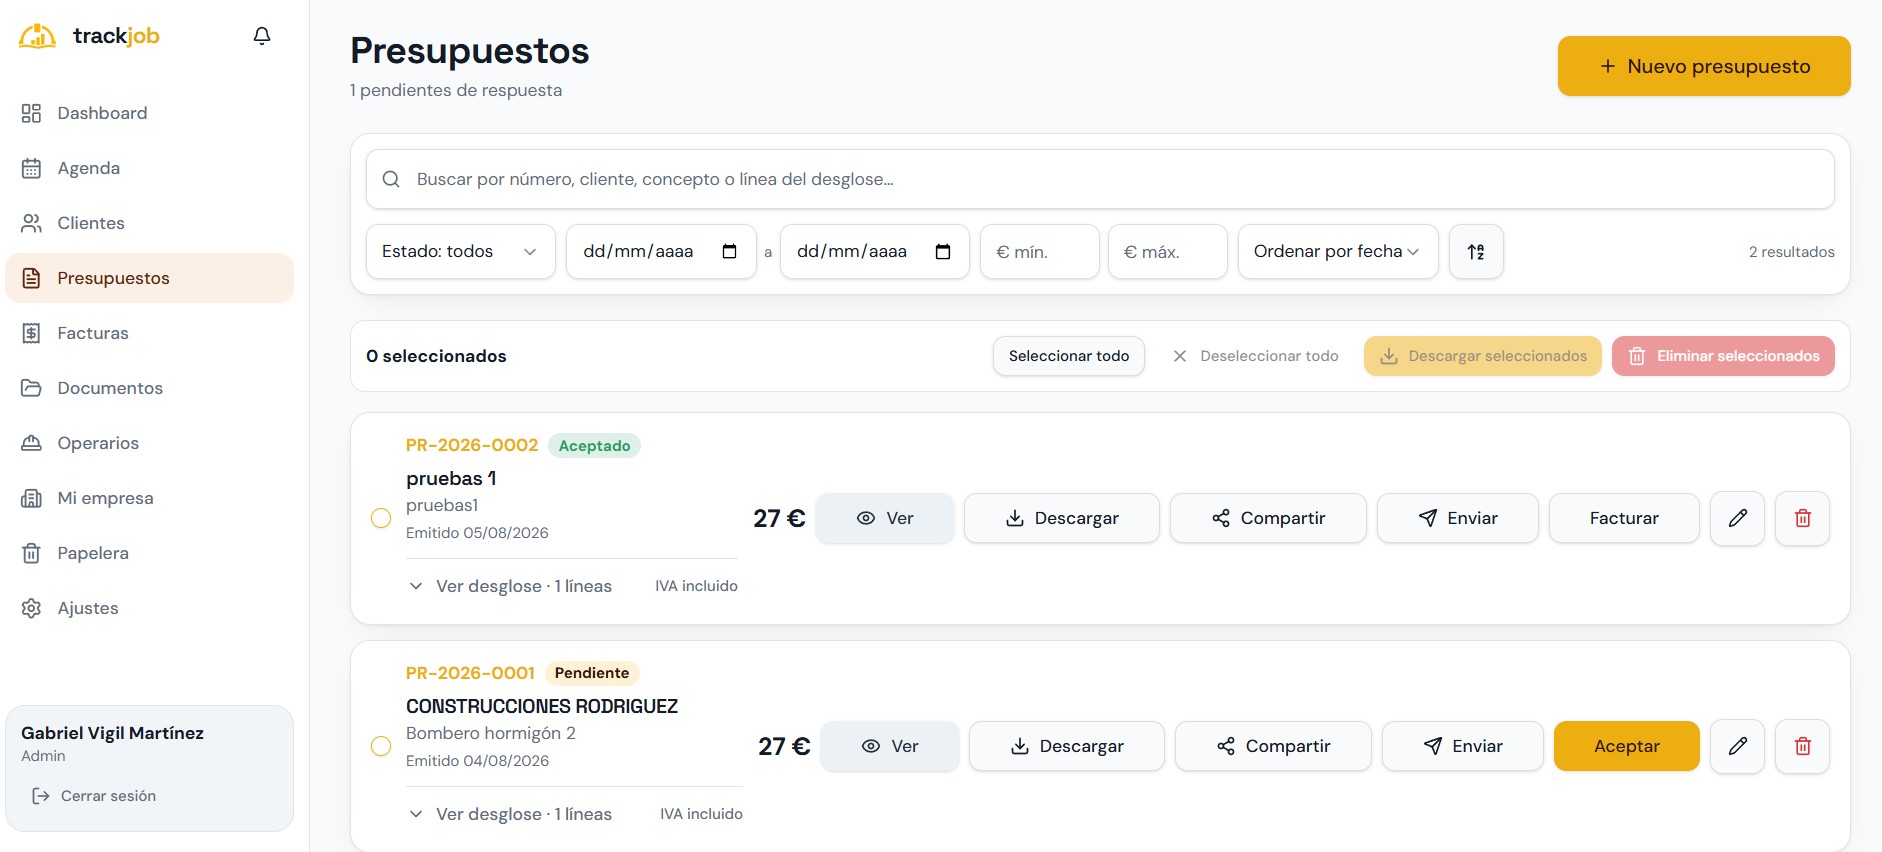This screenshot has width=1882, height=852.
Task: Delete budget PR-2026-0001 with trash icon
Action: tap(1803, 746)
